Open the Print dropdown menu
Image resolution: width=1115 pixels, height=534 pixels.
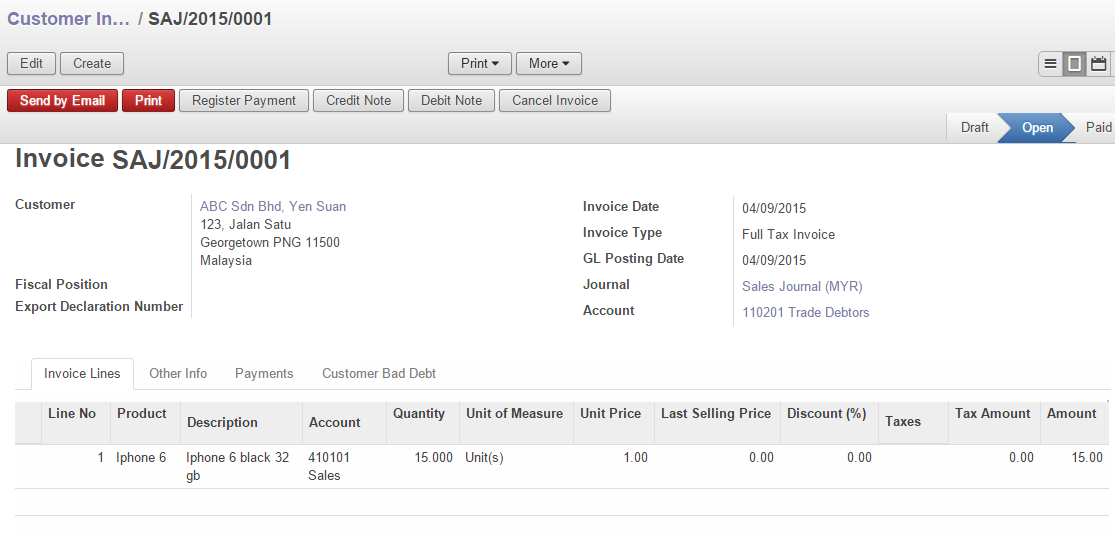(480, 64)
